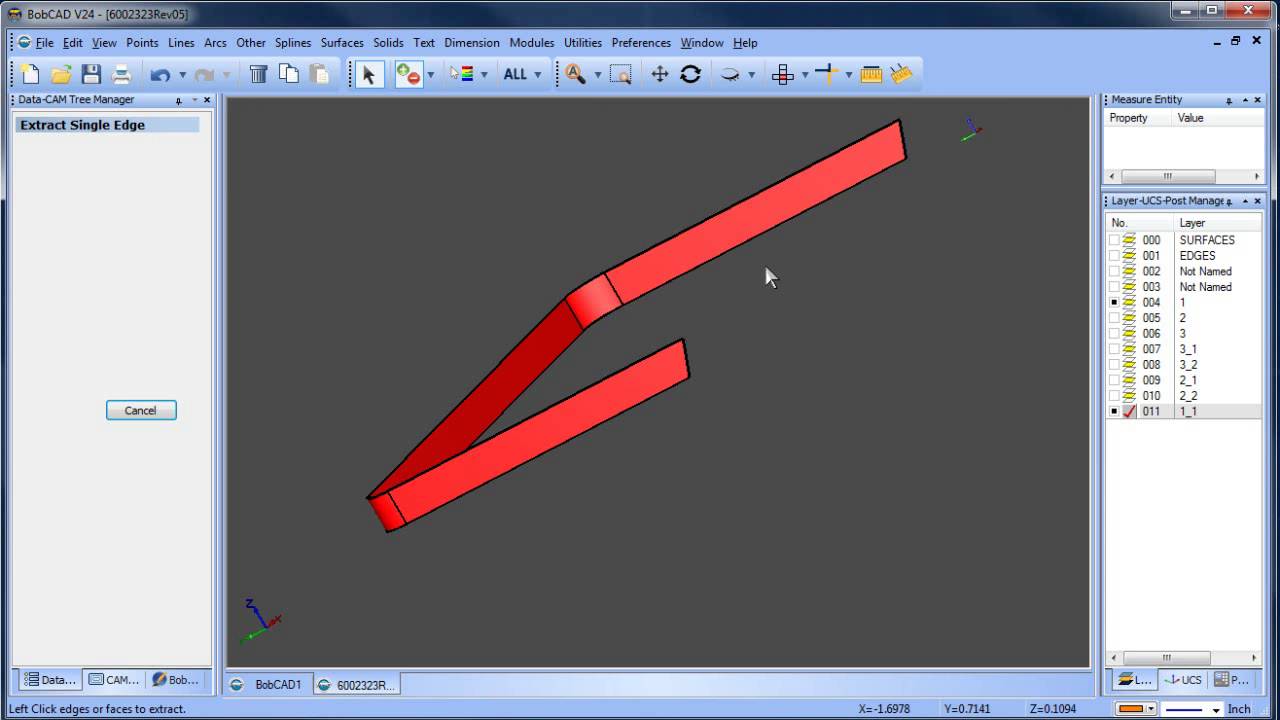Select the pan view tool
Screen dimensions: 1280x720
pyautogui.click(x=660, y=74)
